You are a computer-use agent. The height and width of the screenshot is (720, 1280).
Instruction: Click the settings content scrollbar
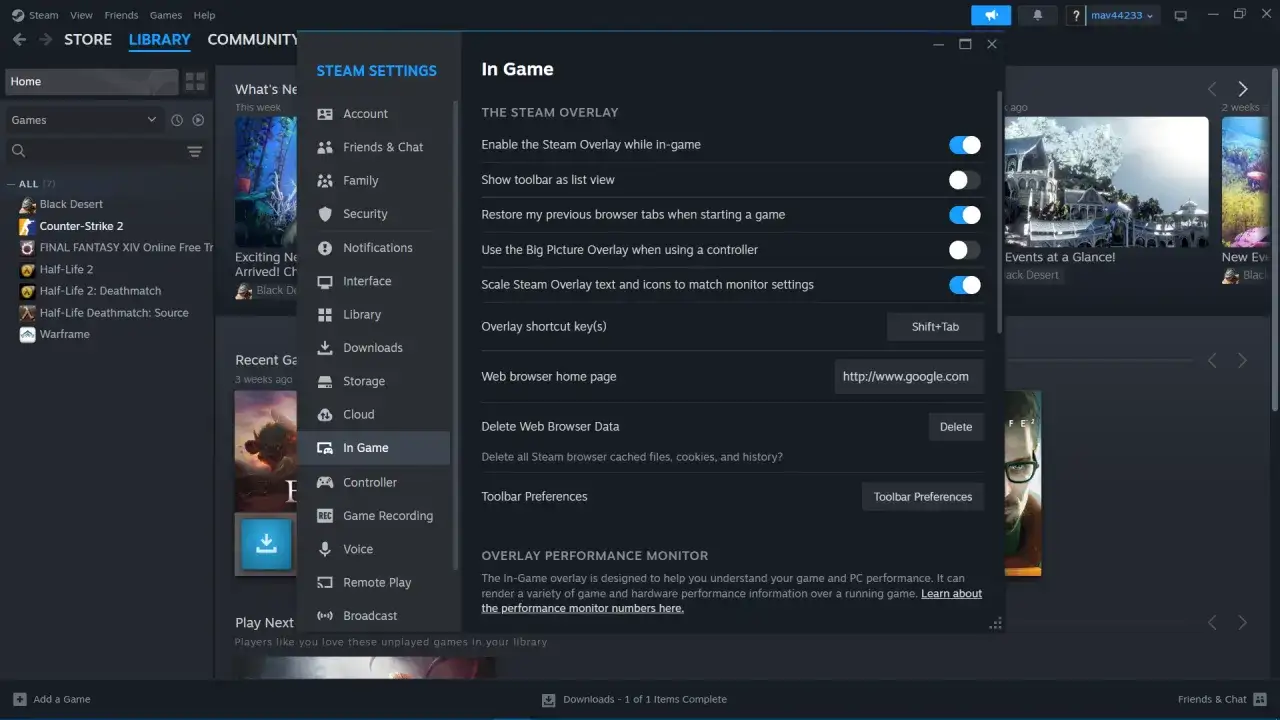point(999,212)
